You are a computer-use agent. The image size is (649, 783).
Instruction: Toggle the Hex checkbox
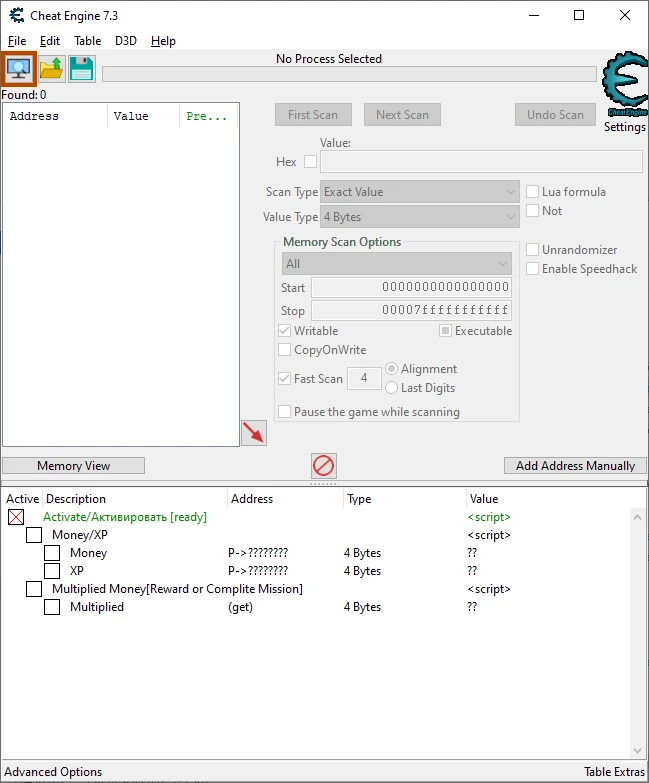[311, 162]
